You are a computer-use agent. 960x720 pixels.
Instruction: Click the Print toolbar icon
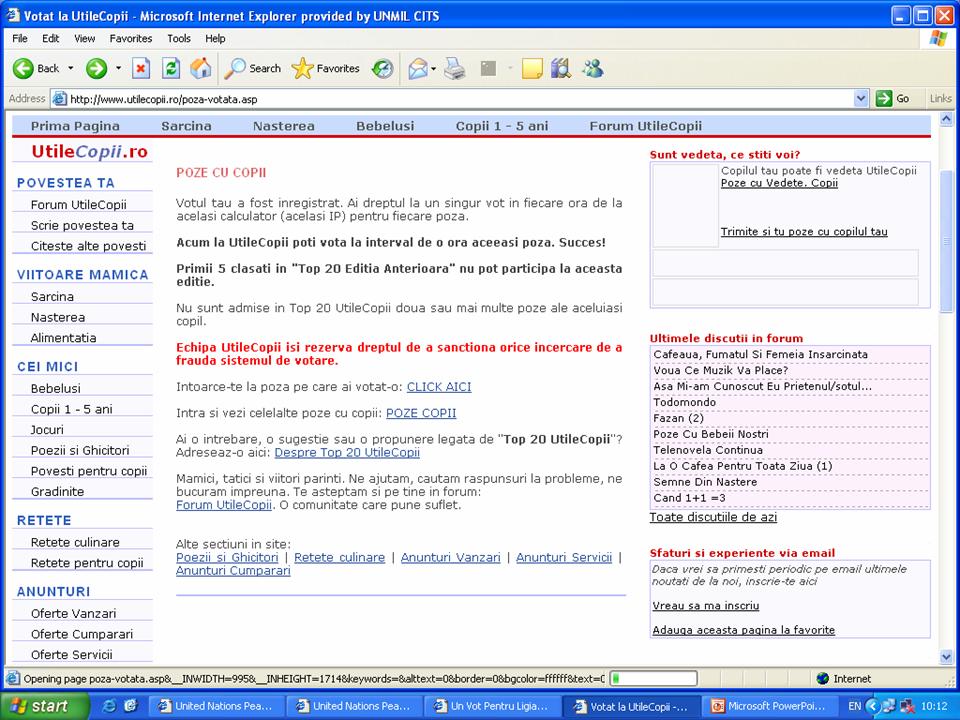455,69
